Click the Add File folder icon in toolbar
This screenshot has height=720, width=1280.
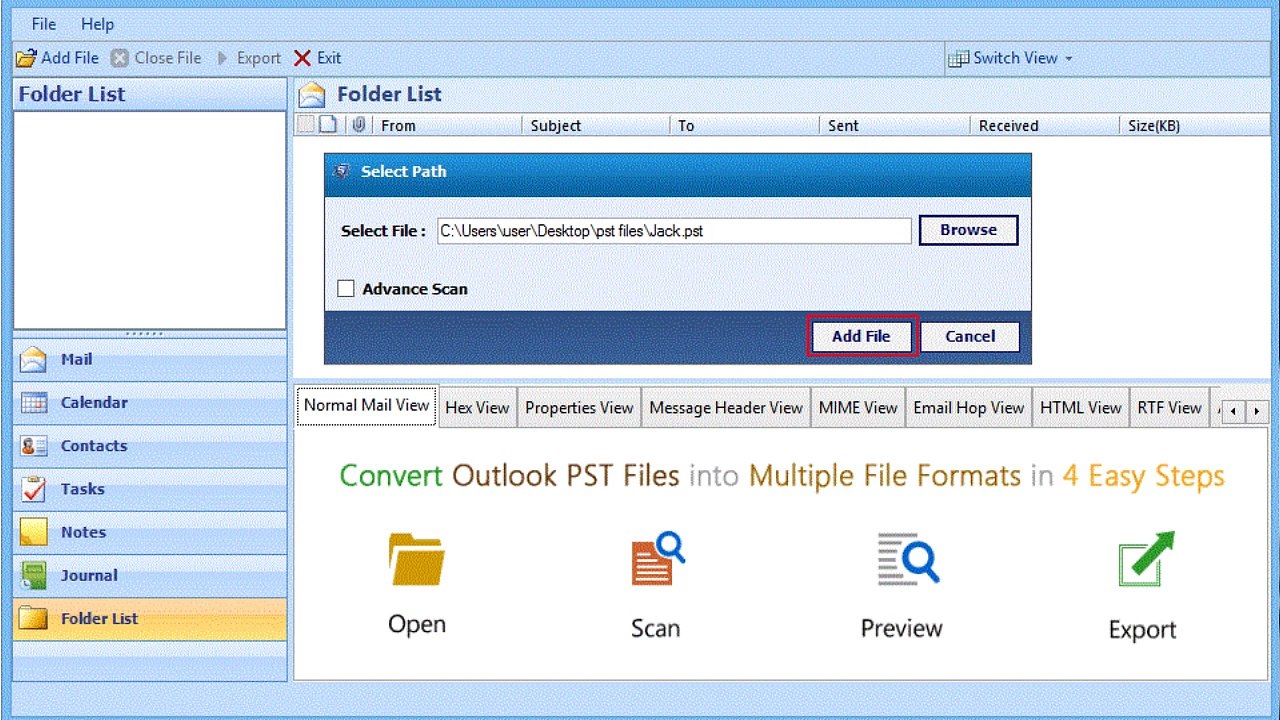tap(26, 58)
